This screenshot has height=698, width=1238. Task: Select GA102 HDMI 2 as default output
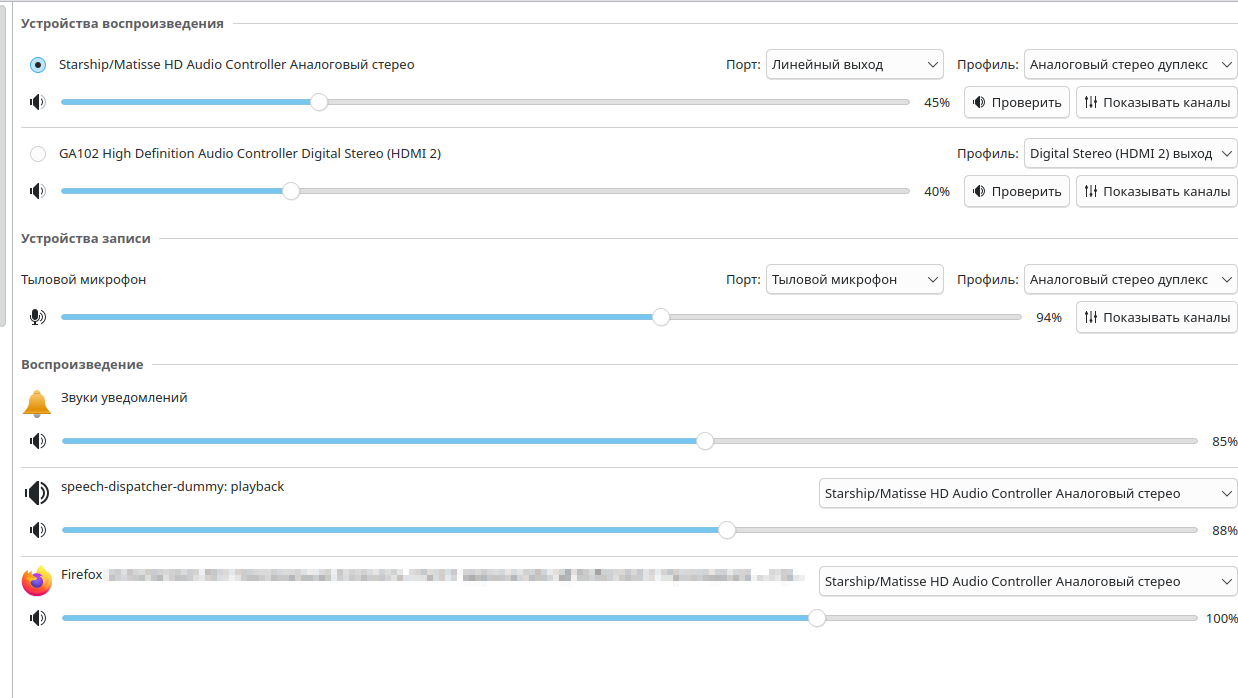pyautogui.click(x=38, y=154)
